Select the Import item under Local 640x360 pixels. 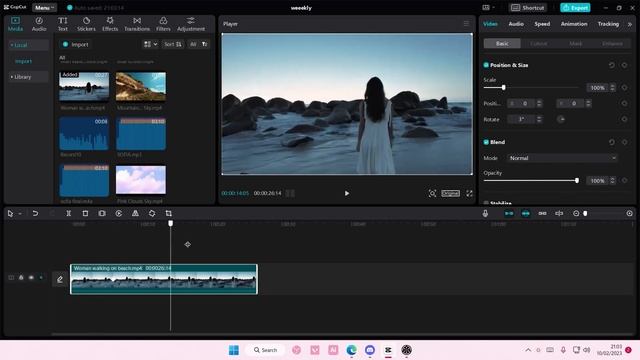click(23, 61)
